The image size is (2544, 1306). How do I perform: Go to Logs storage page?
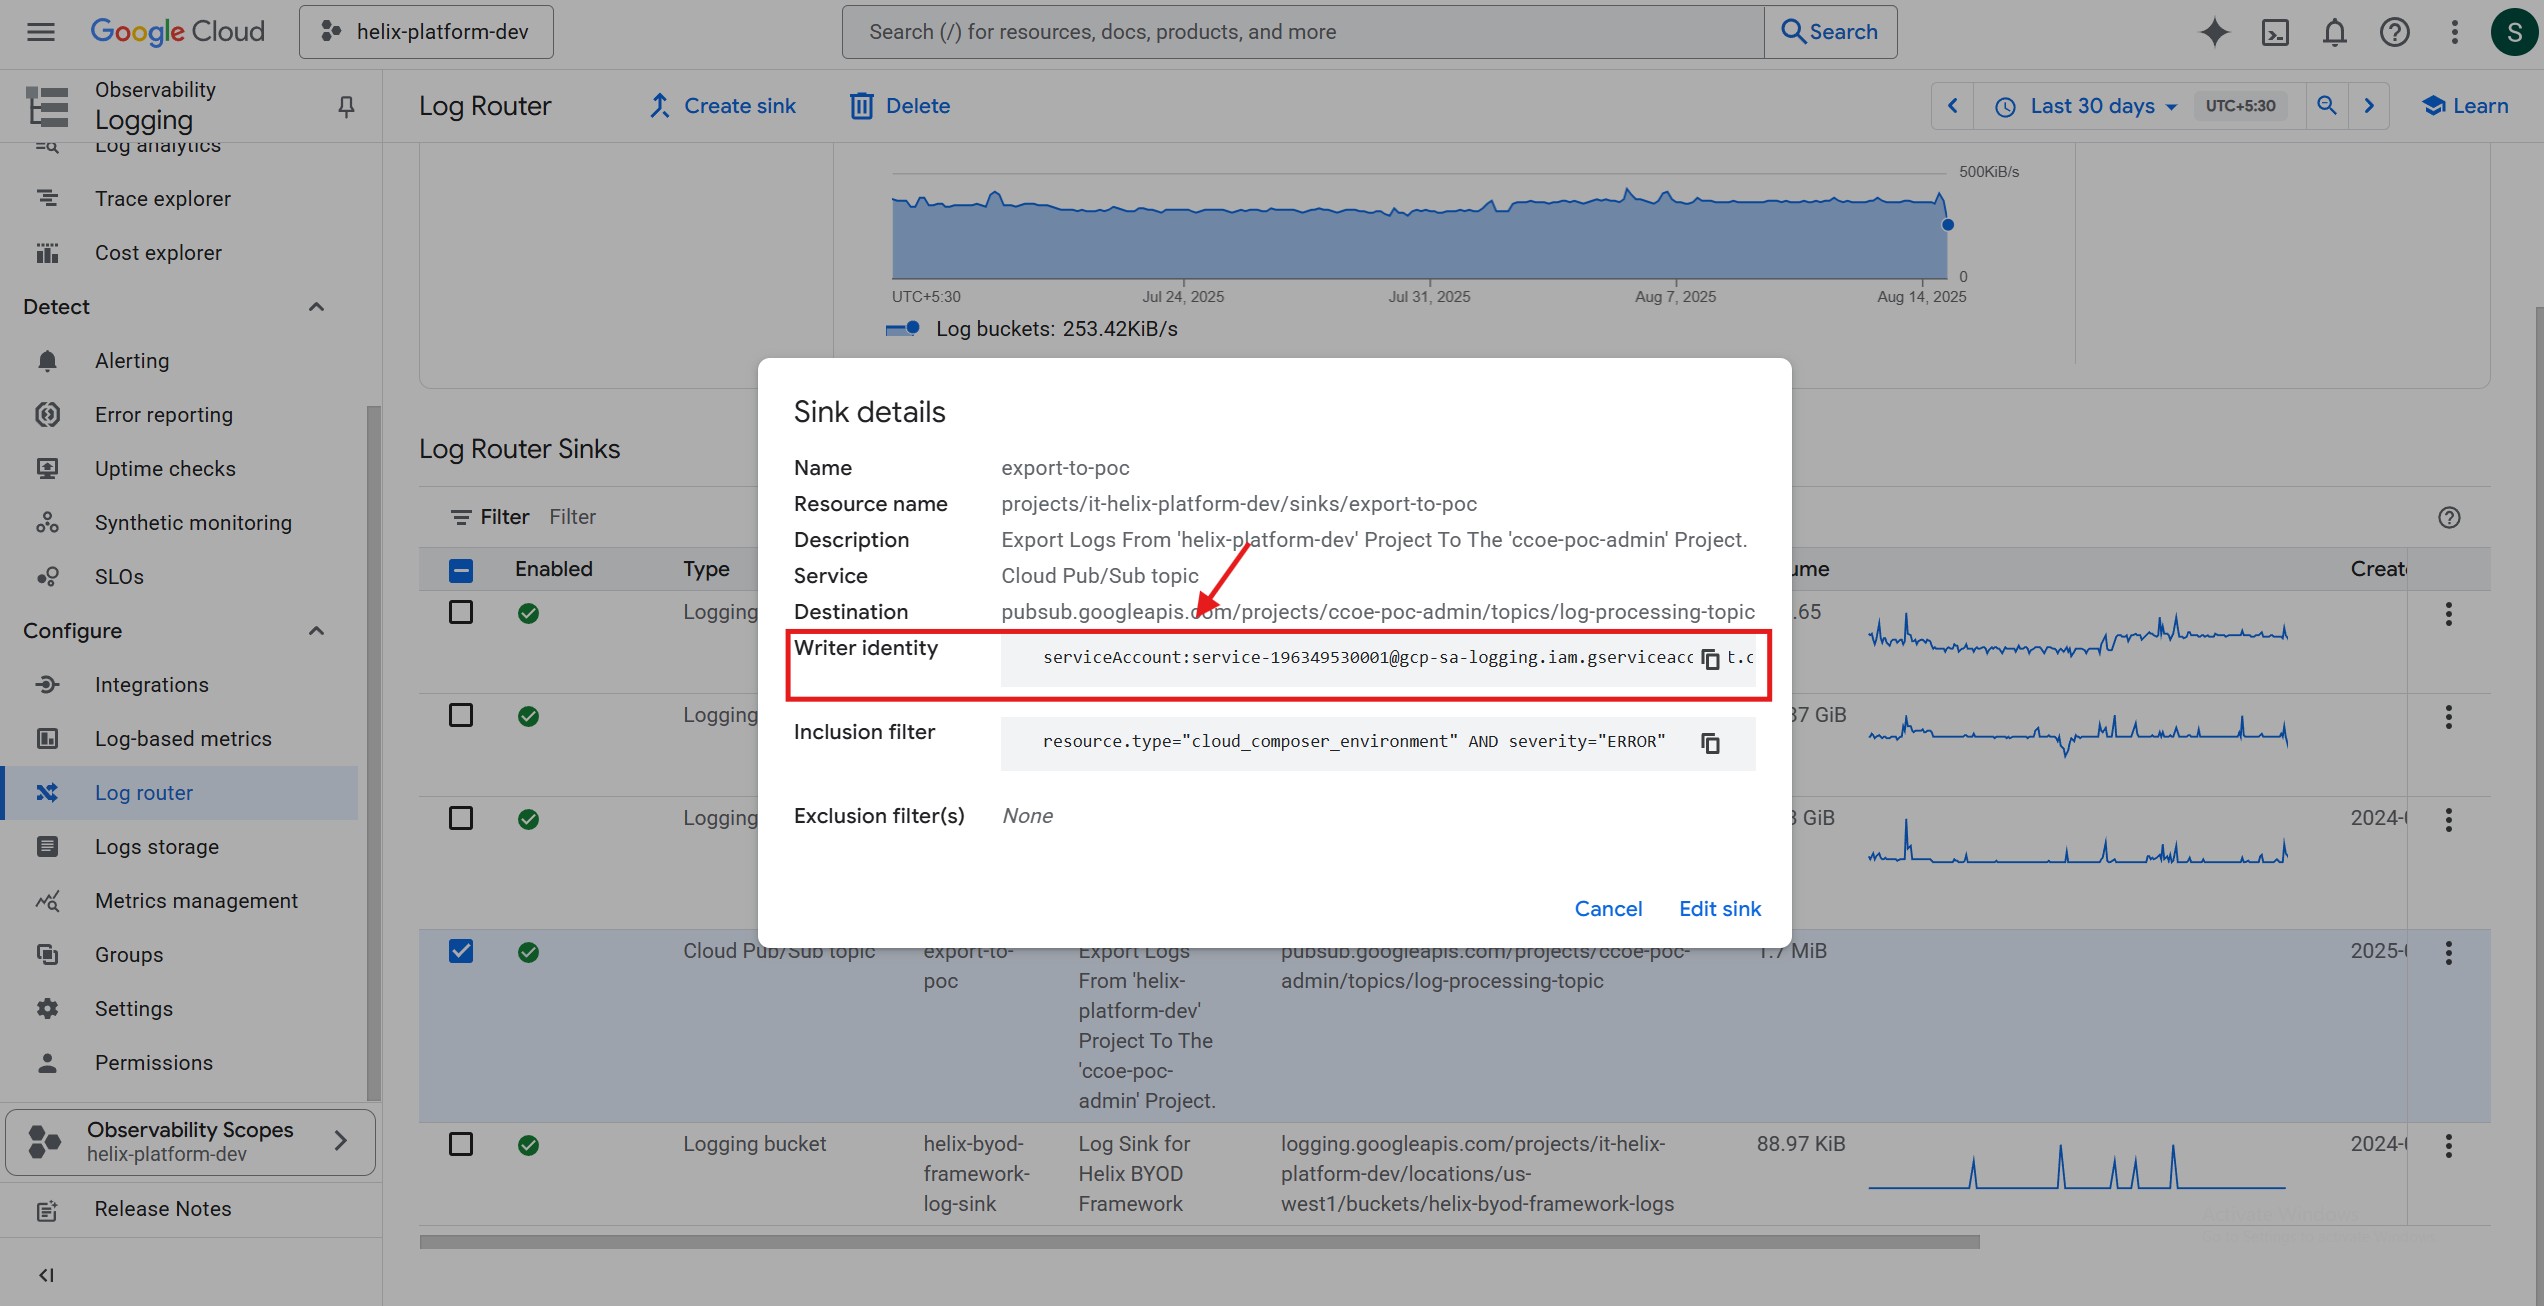pos(157,847)
